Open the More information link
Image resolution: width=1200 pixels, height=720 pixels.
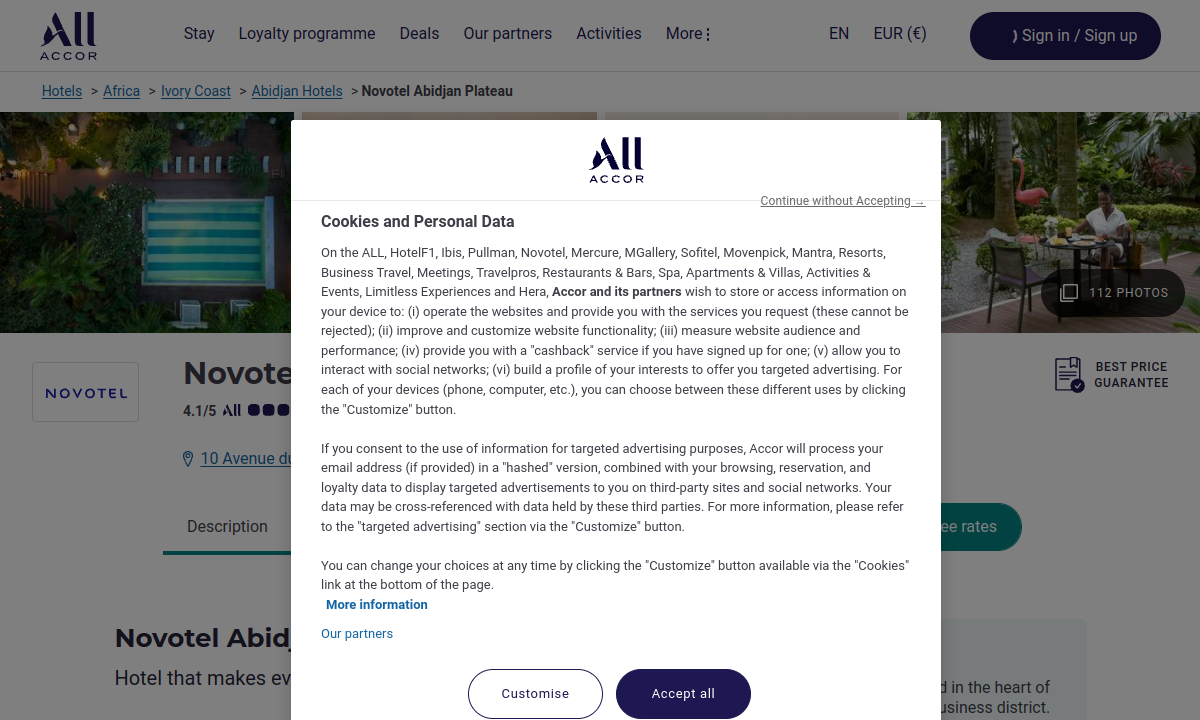377,605
